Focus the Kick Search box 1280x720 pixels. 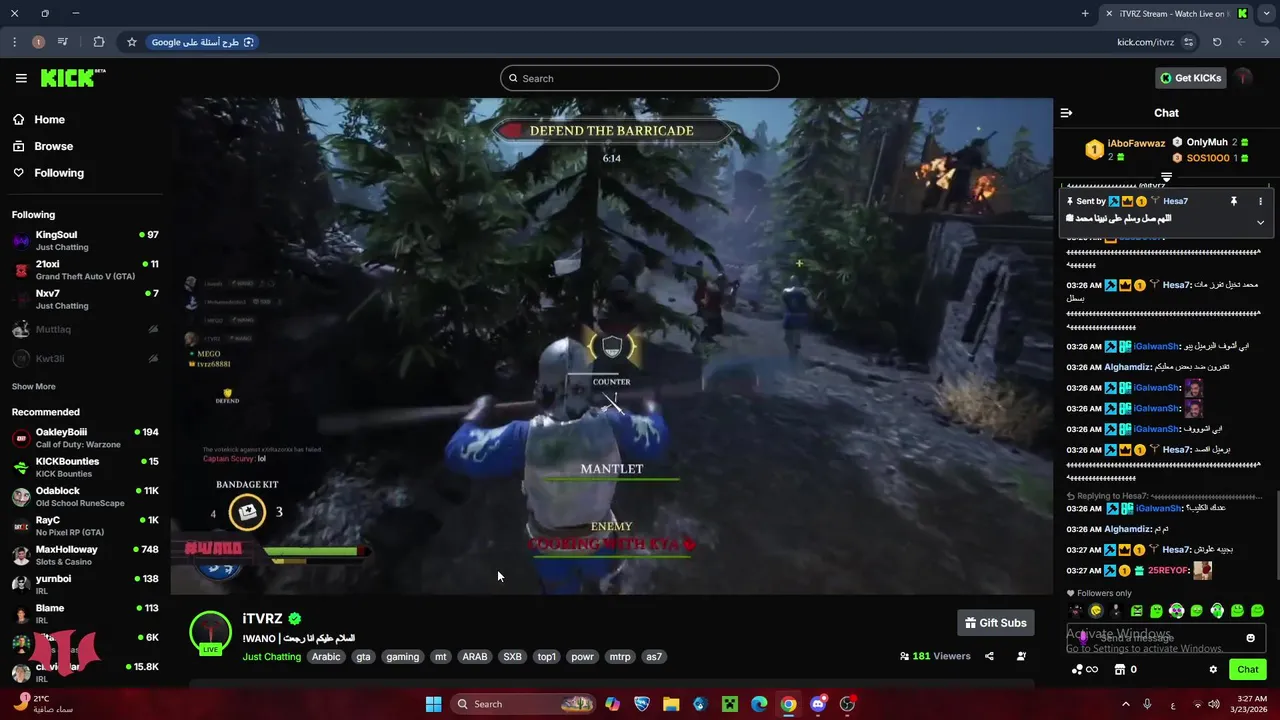(640, 78)
